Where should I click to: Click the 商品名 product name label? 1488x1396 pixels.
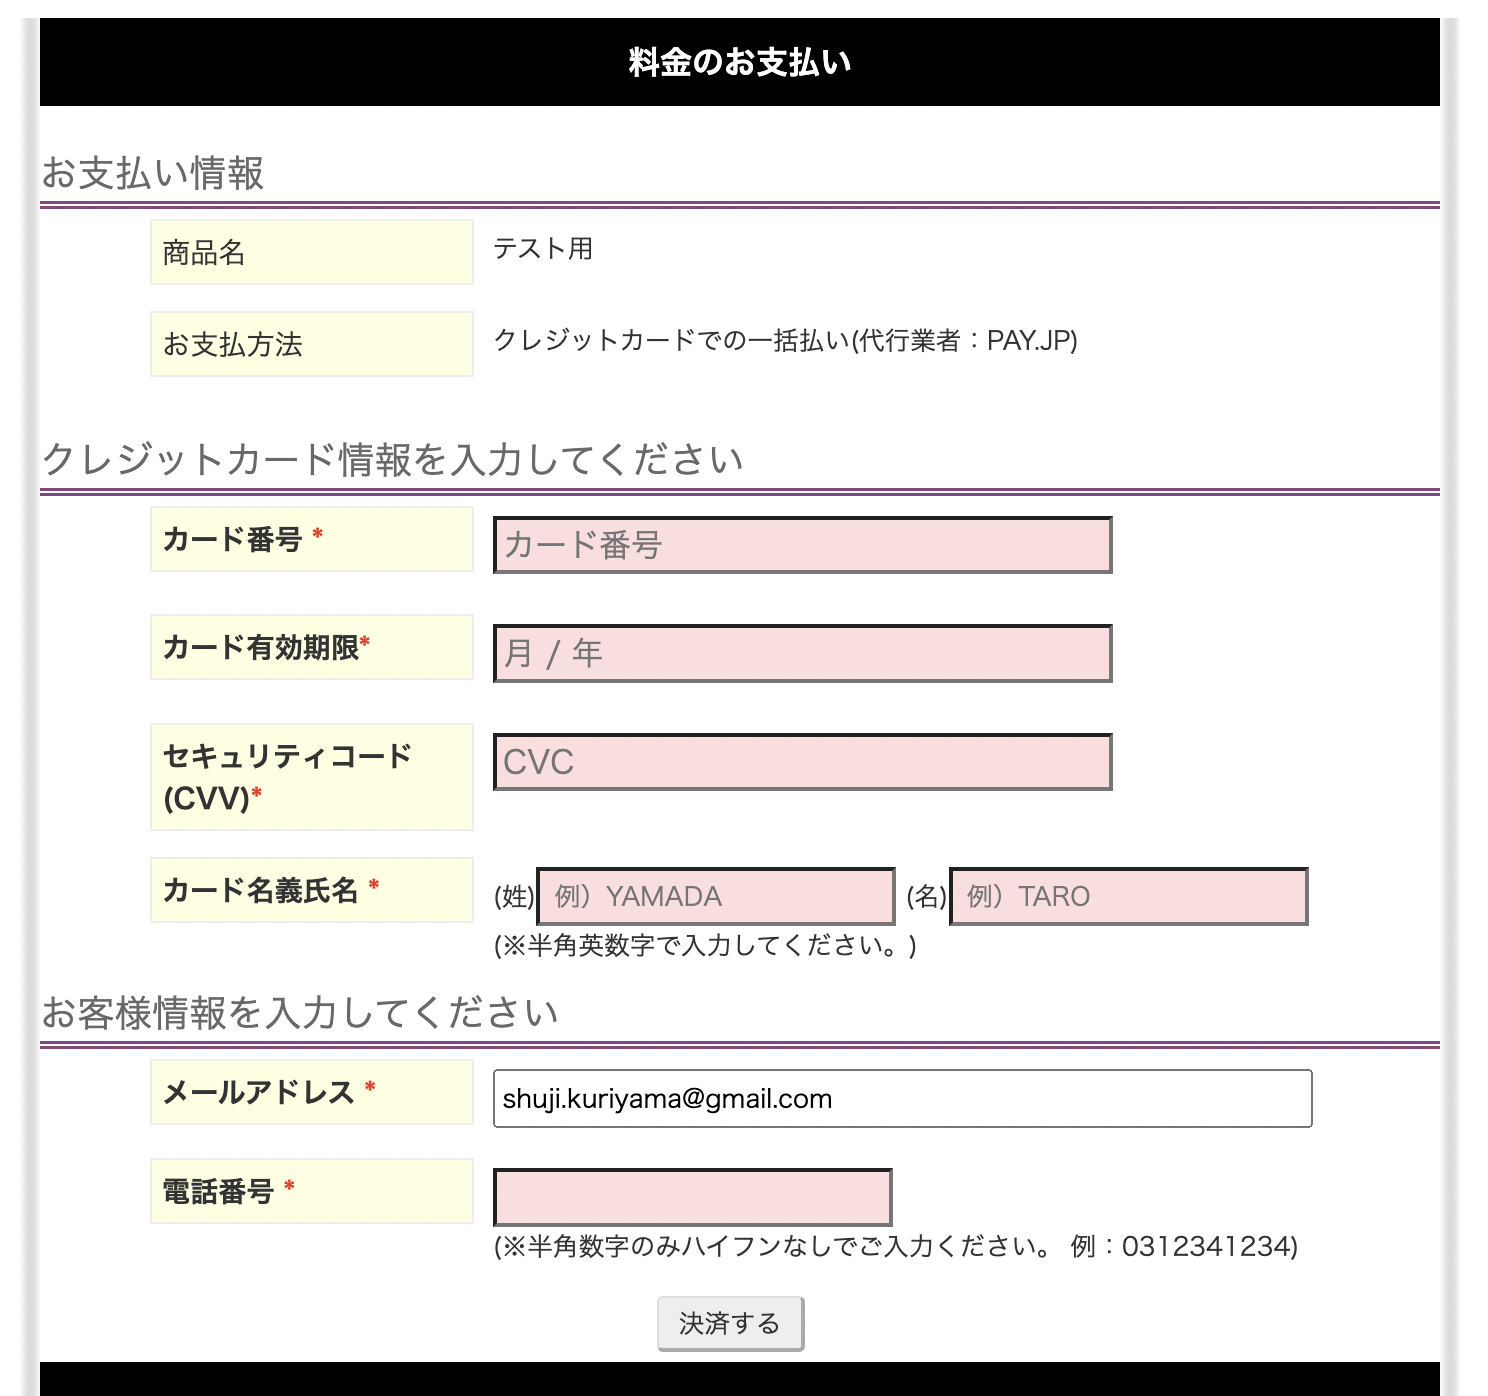click(310, 252)
